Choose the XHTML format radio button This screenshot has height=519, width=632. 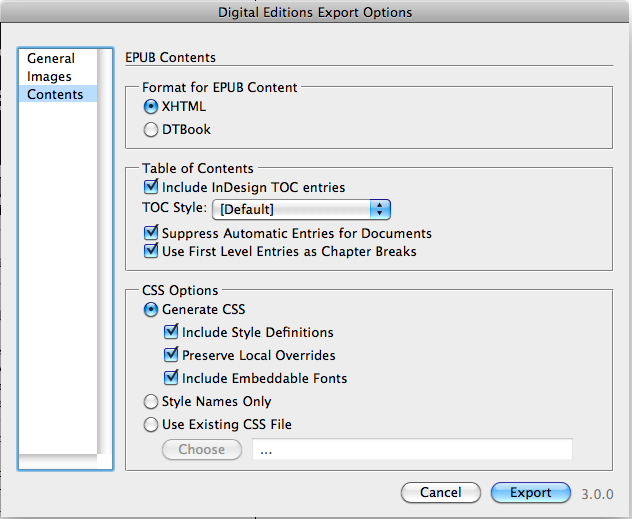pyautogui.click(x=151, y=107)
